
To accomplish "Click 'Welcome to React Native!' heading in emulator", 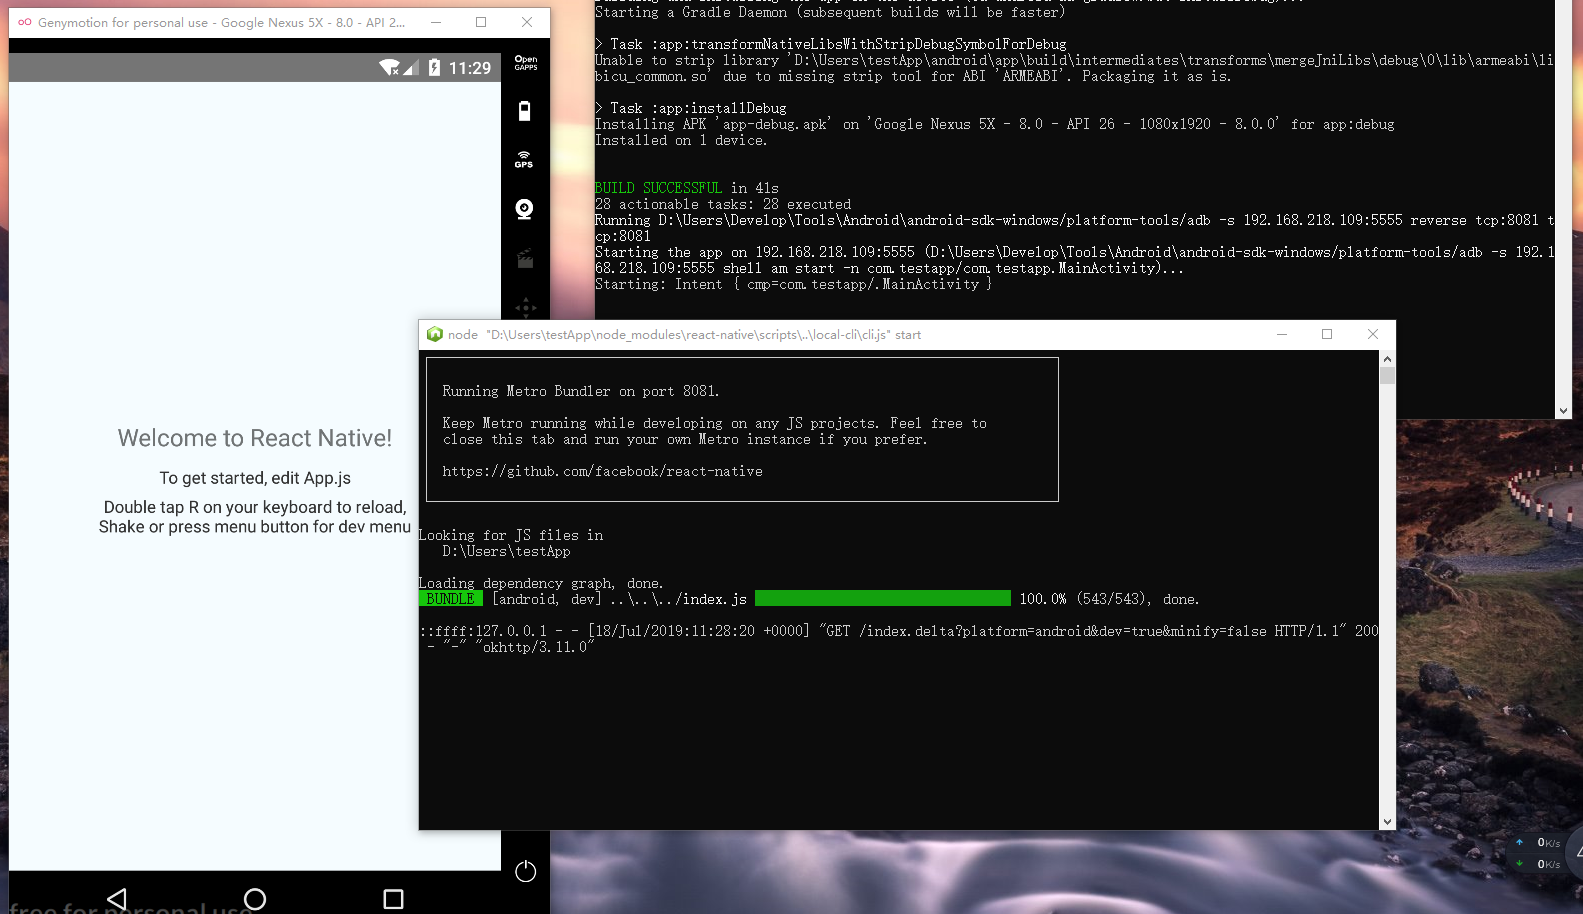I will (x=255, y=438).
